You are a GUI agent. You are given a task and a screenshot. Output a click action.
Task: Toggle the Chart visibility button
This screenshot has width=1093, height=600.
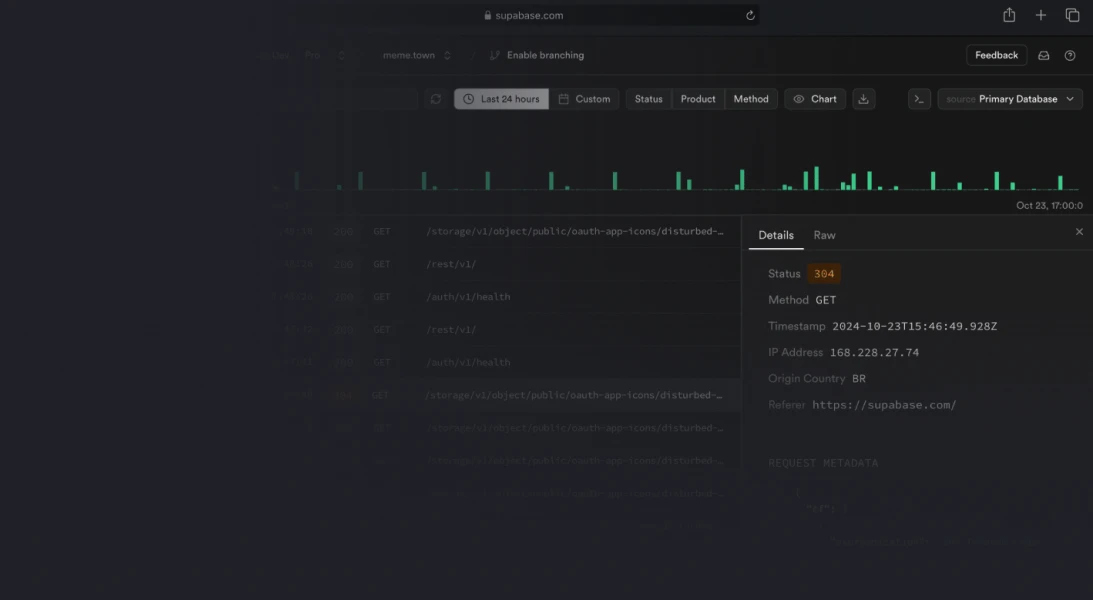(815, 99)
